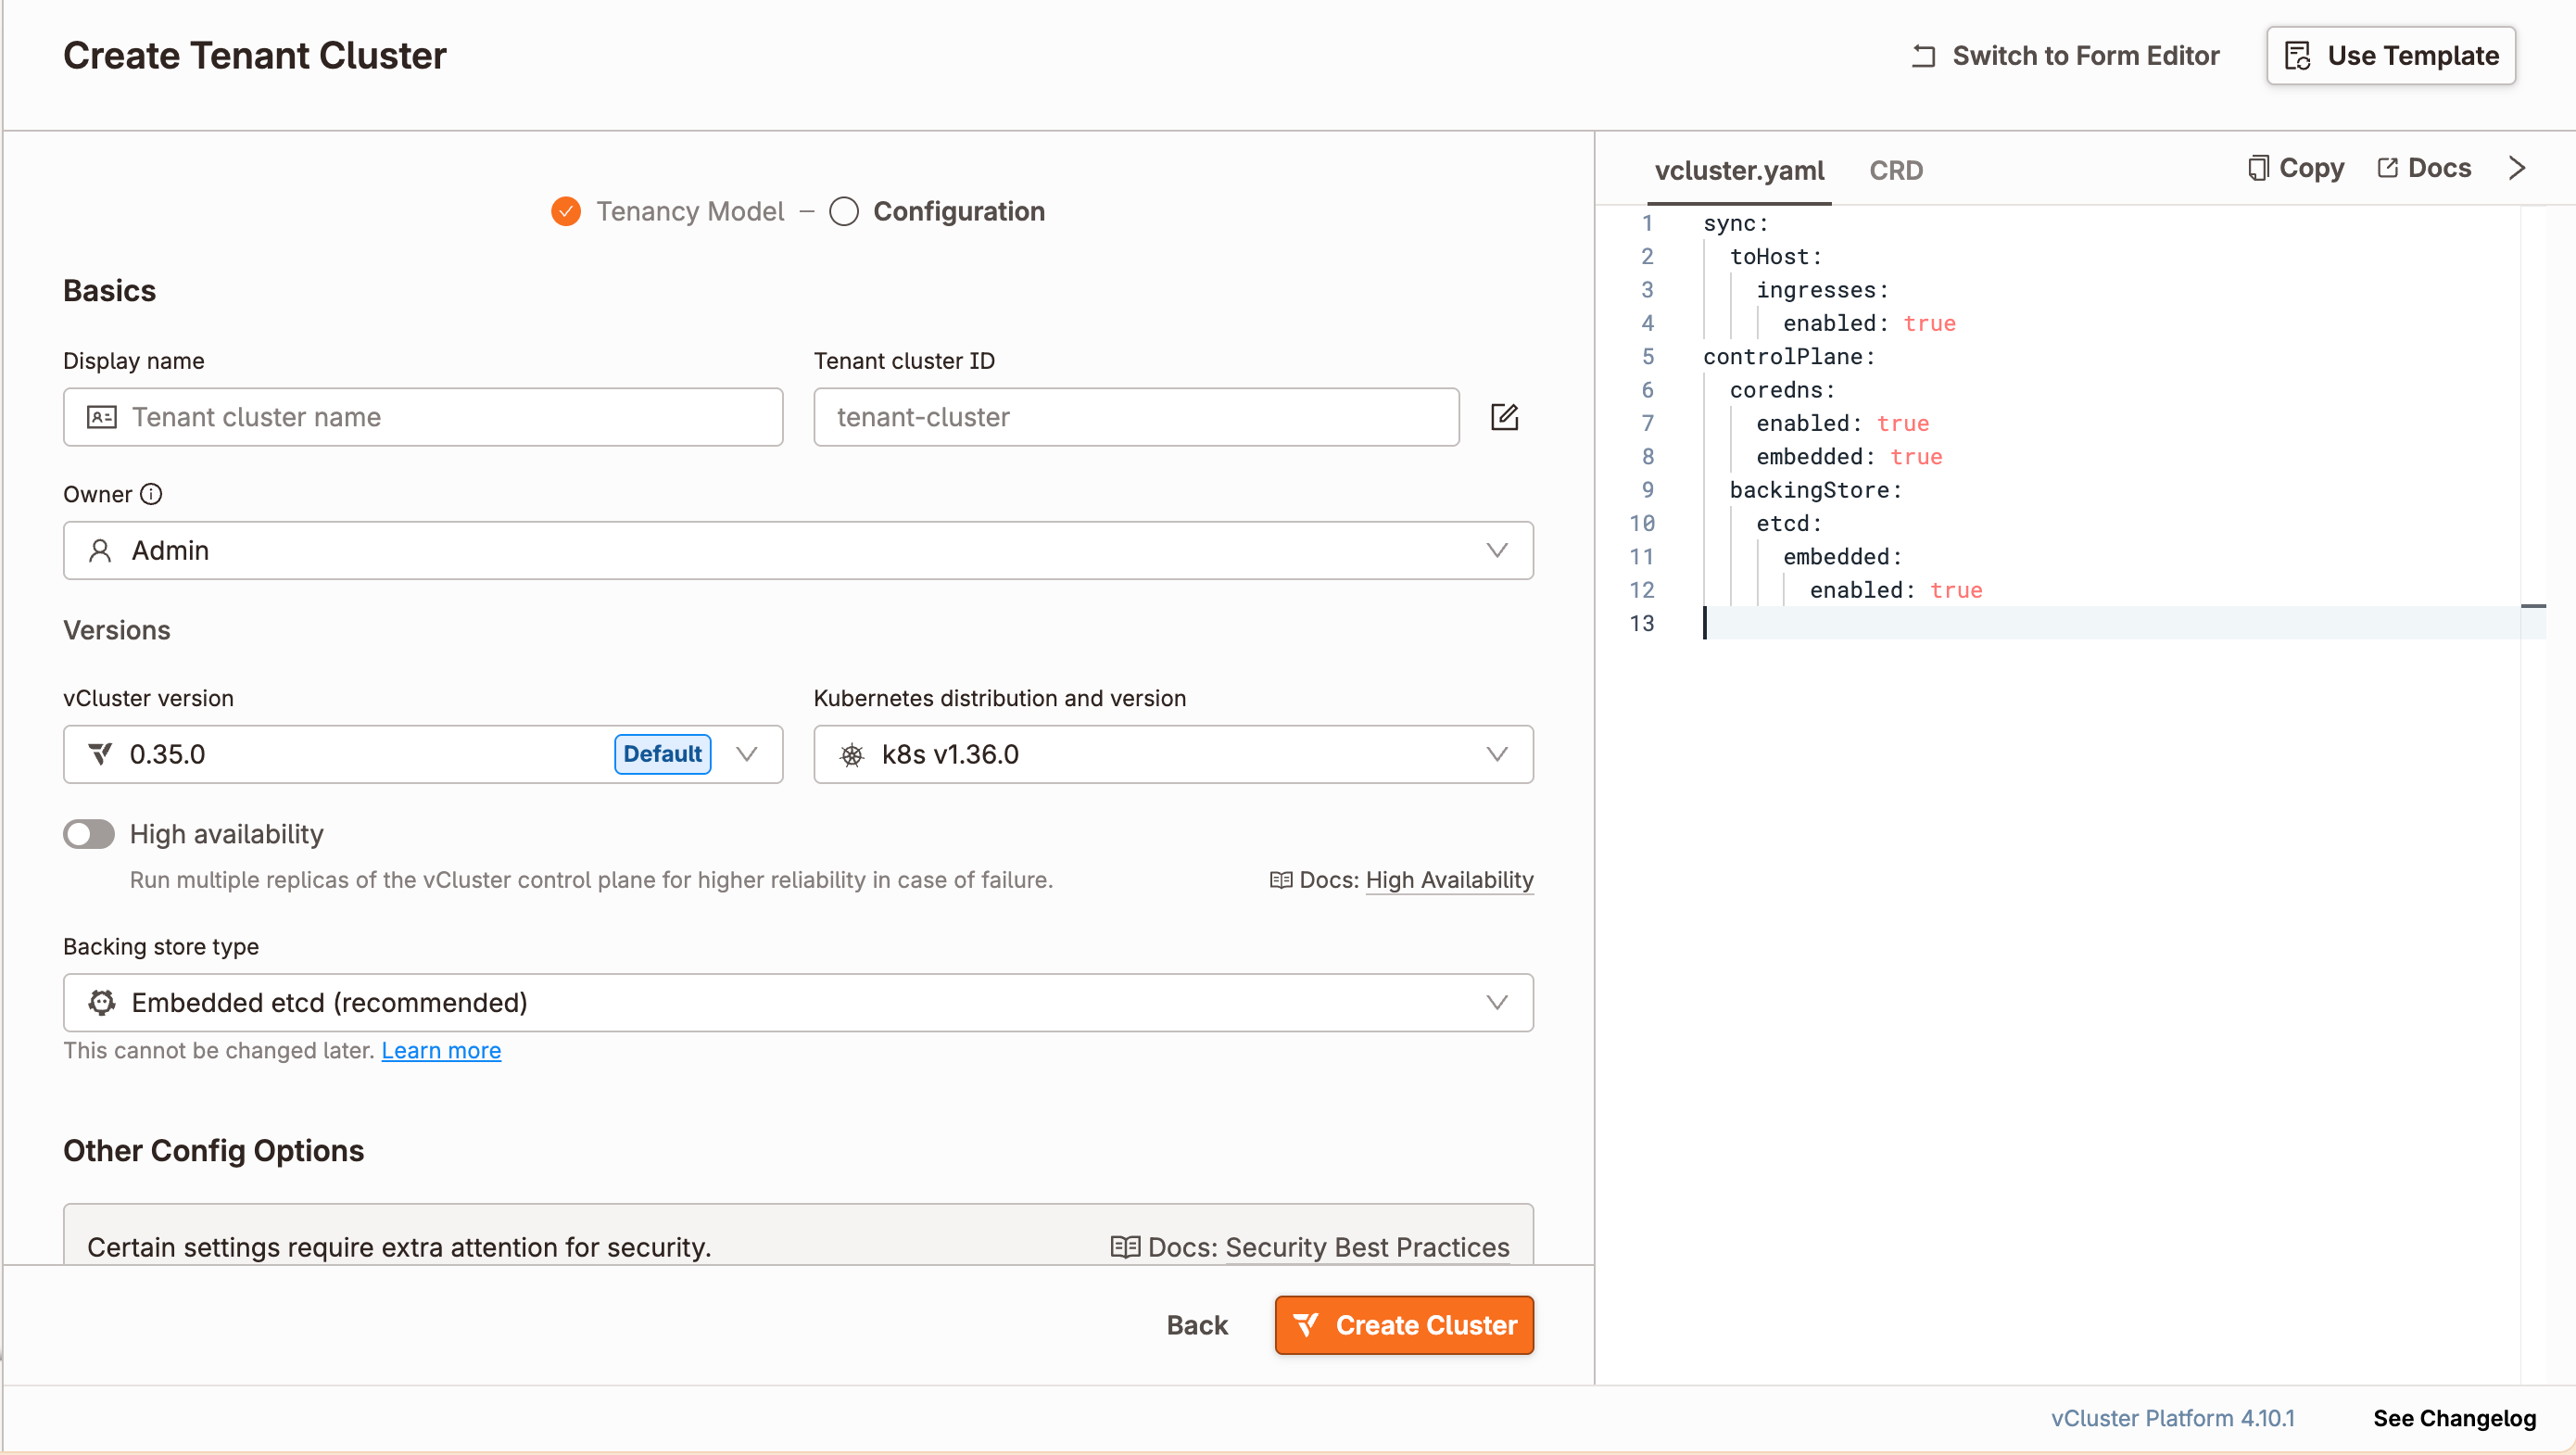
Task: Click the line number 10 in gutter
Action: (1642, 524)
